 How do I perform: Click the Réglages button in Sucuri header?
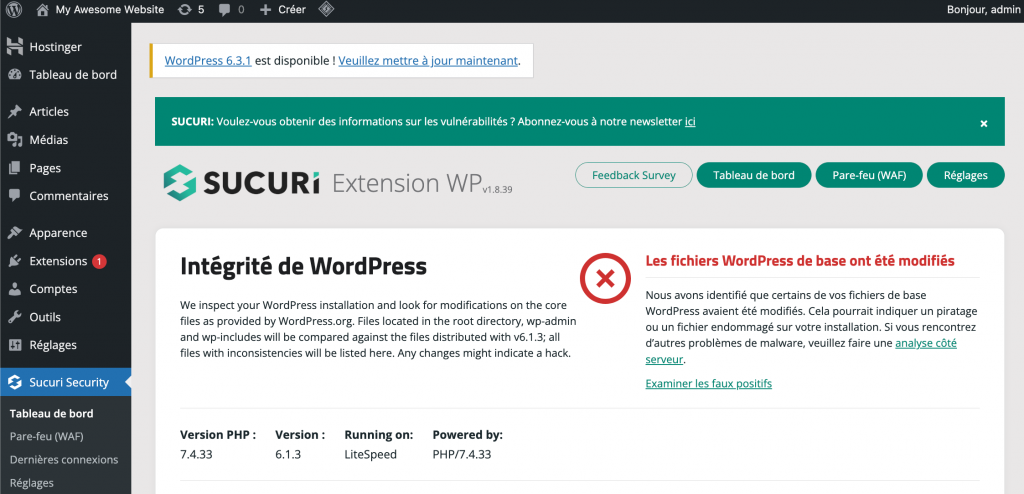click(964, 175)
